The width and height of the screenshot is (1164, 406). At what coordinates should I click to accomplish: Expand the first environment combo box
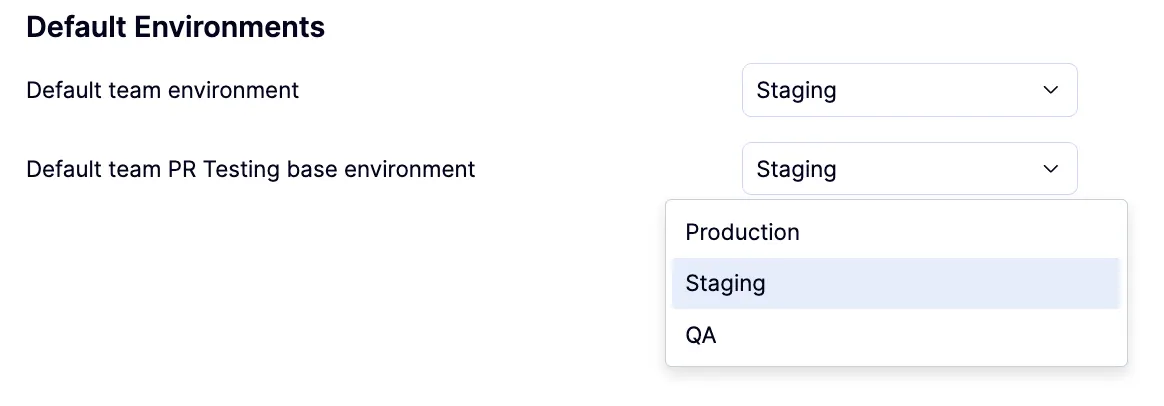[x=909, y=90]
